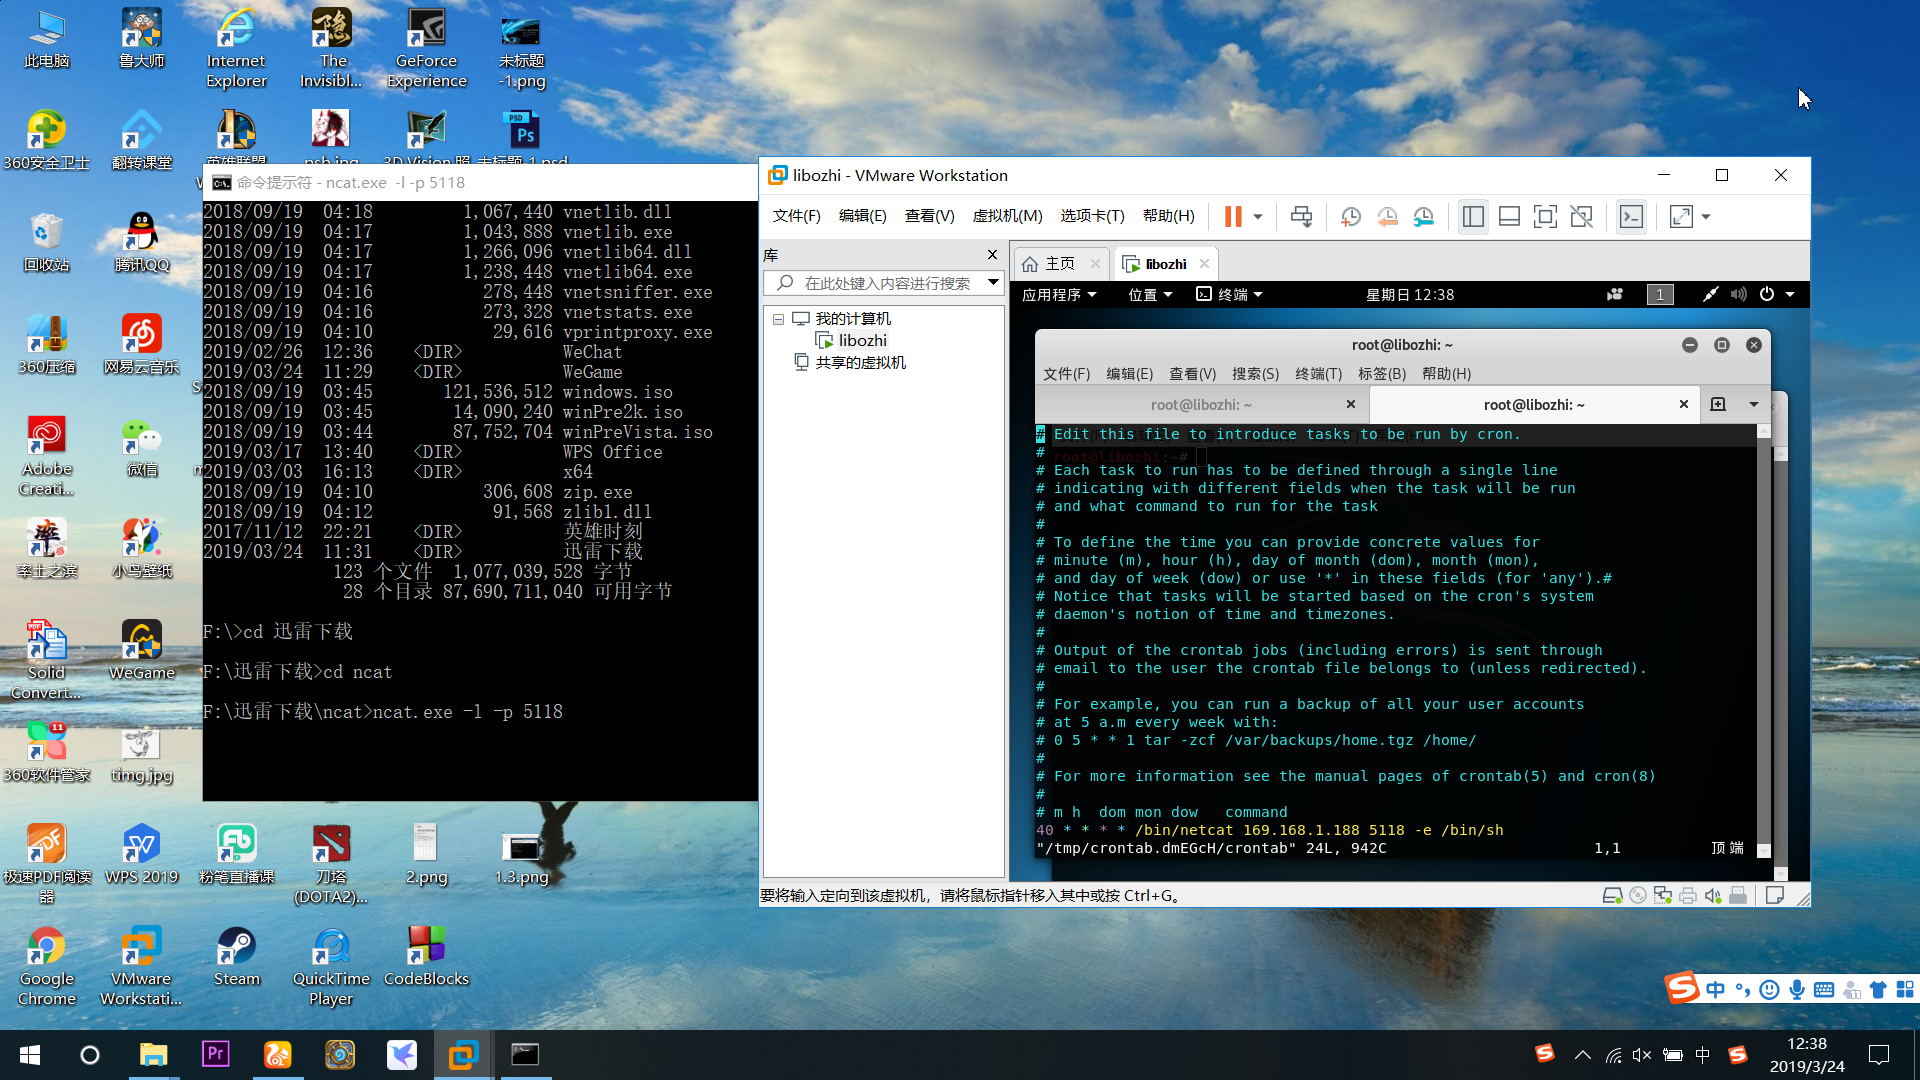Open the guest power menu dropdown
Image resolution: width=1920 pixels, height=1080 pixels.
tap(1790, 294)
